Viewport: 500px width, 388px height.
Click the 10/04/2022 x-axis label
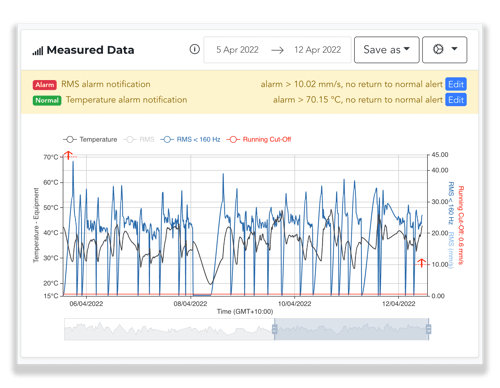point(294,304)
